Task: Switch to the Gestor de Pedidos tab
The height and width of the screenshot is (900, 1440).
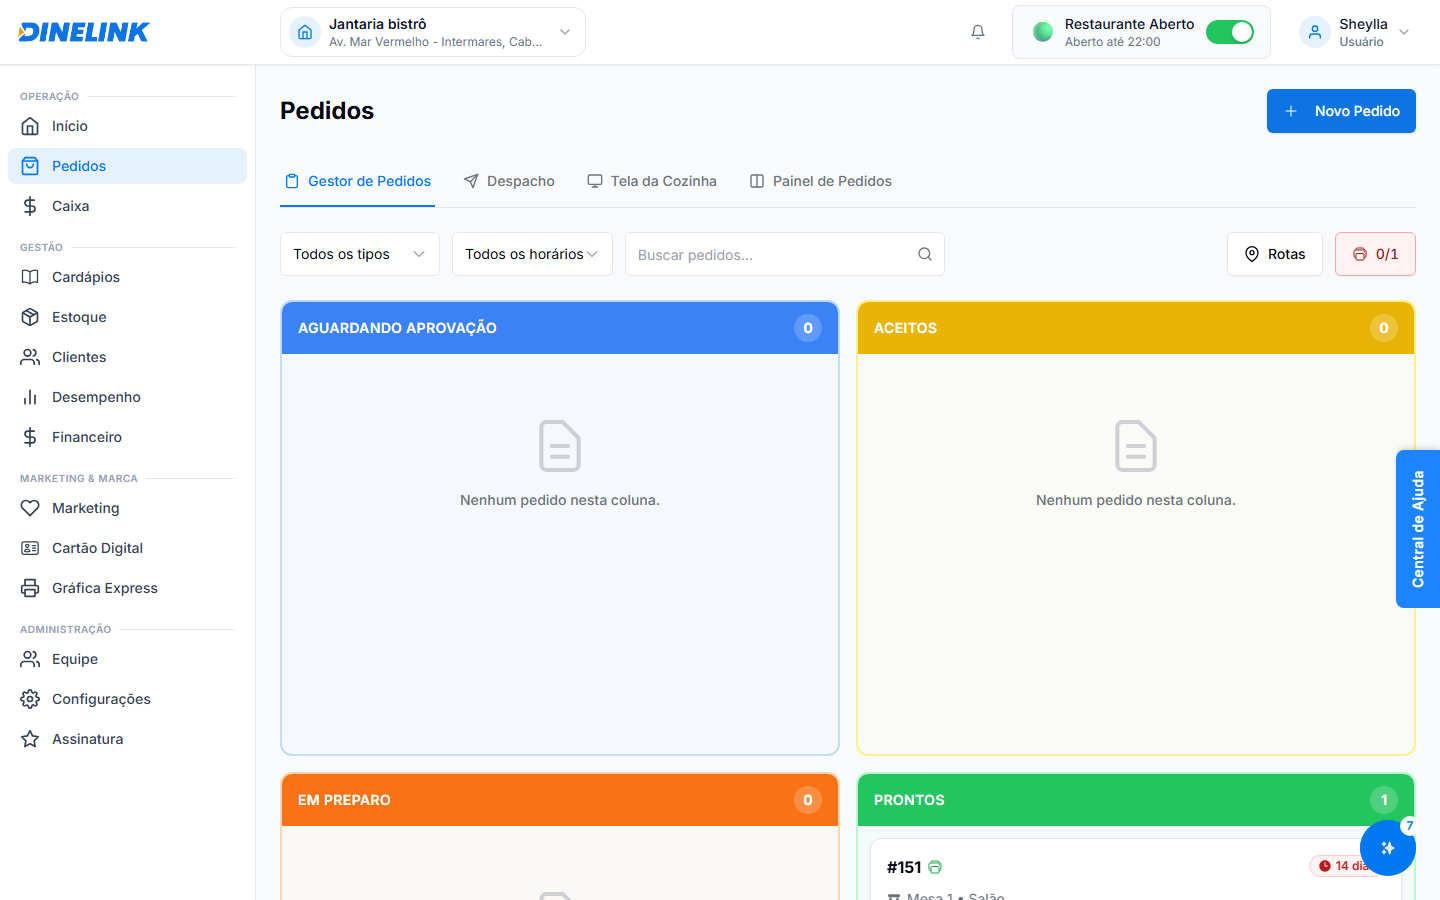Action: pos(358,181)
